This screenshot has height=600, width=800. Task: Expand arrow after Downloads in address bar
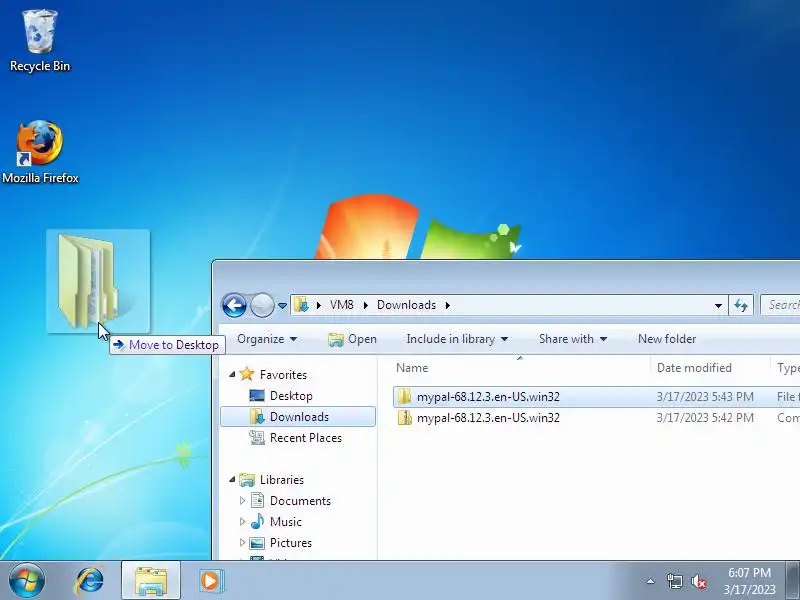tap(447, 305)
